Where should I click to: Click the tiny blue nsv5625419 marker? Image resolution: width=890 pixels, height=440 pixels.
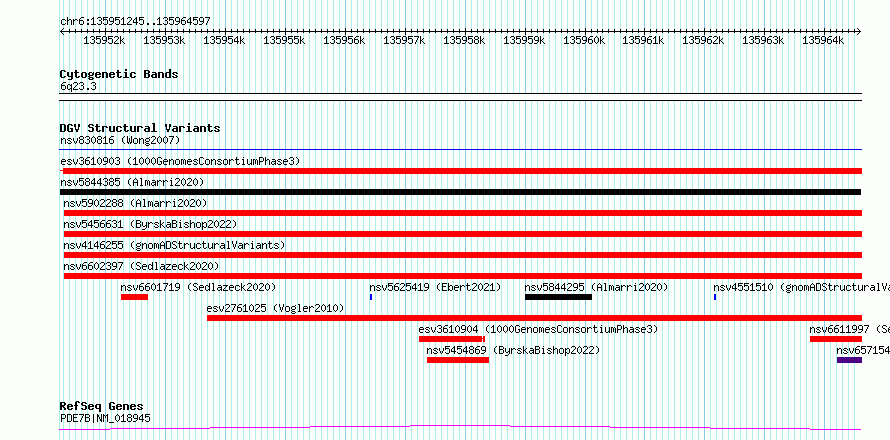coord(371,297)
